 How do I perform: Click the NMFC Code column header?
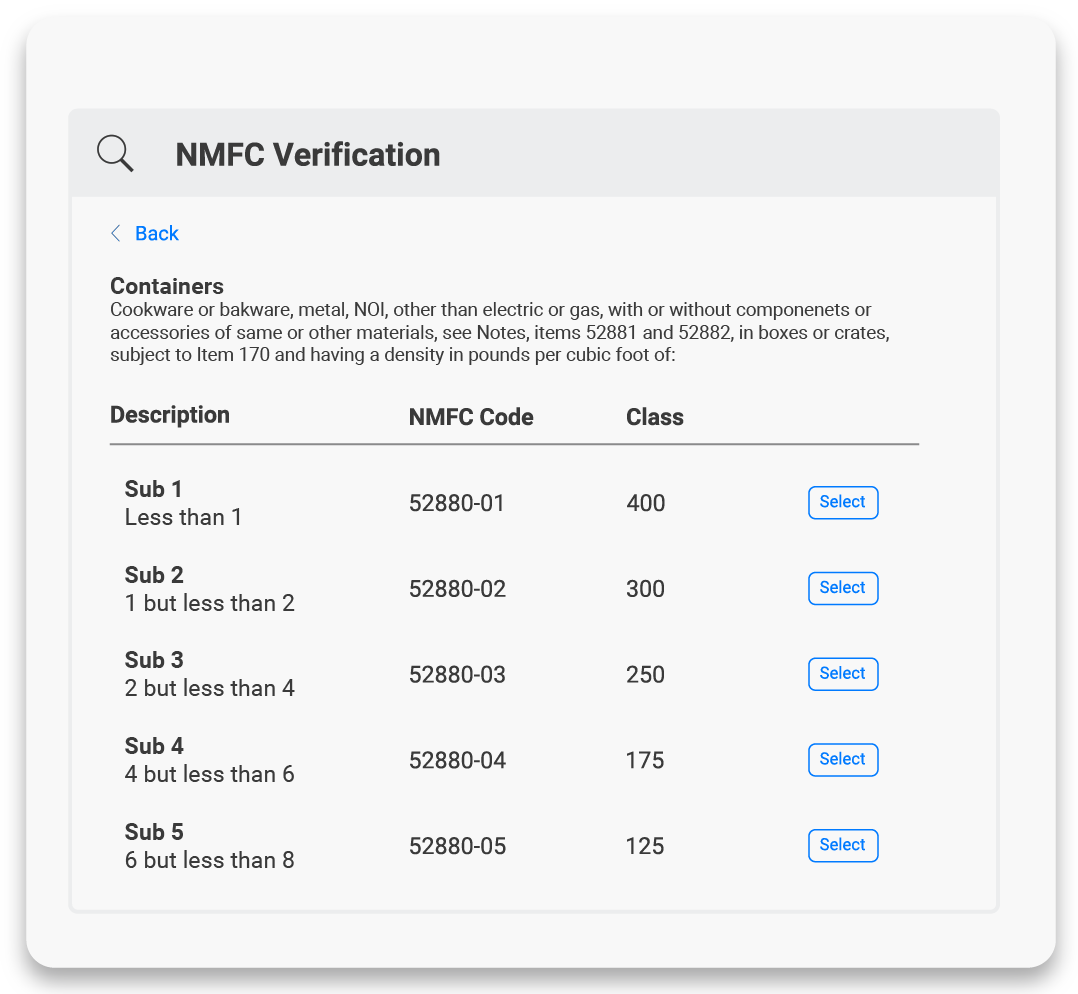click(x=471, y=417)
